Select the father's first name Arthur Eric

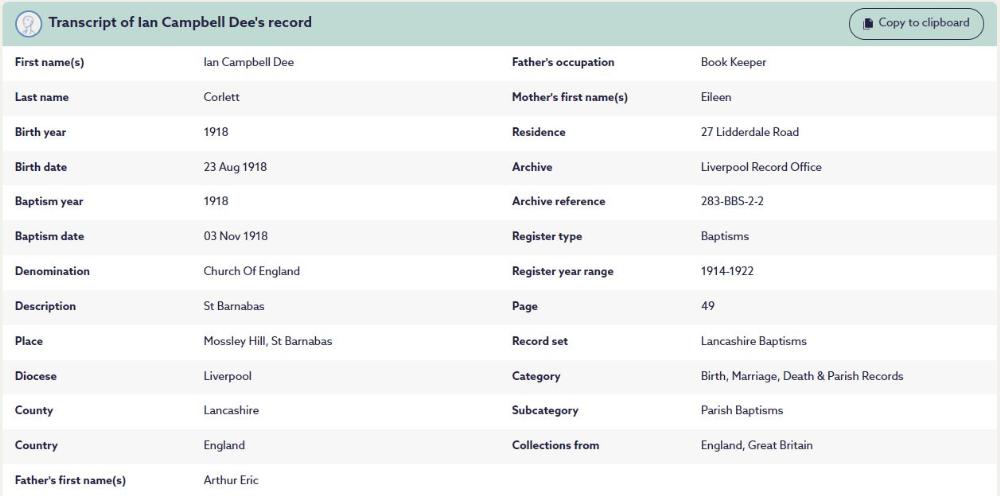coord(230,480)
